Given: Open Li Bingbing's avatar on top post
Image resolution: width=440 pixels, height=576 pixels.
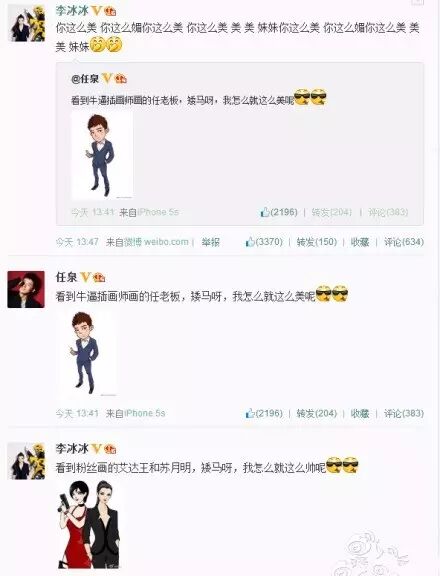Looking at the screenshot, I should [x=26, y=23].
